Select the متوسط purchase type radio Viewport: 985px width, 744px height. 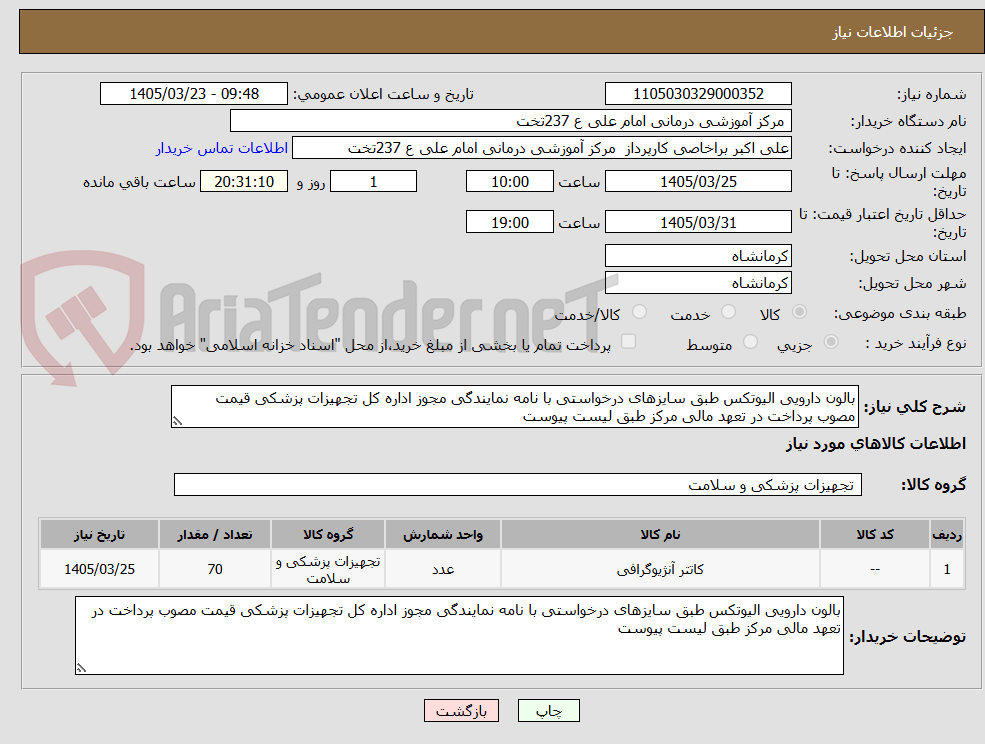(x=750, y=342)
